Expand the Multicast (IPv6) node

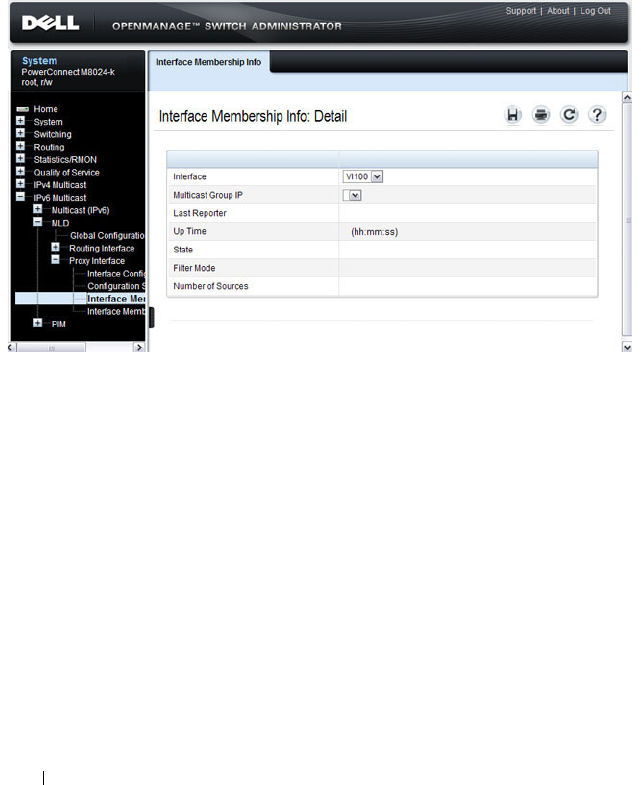point(38,209)
